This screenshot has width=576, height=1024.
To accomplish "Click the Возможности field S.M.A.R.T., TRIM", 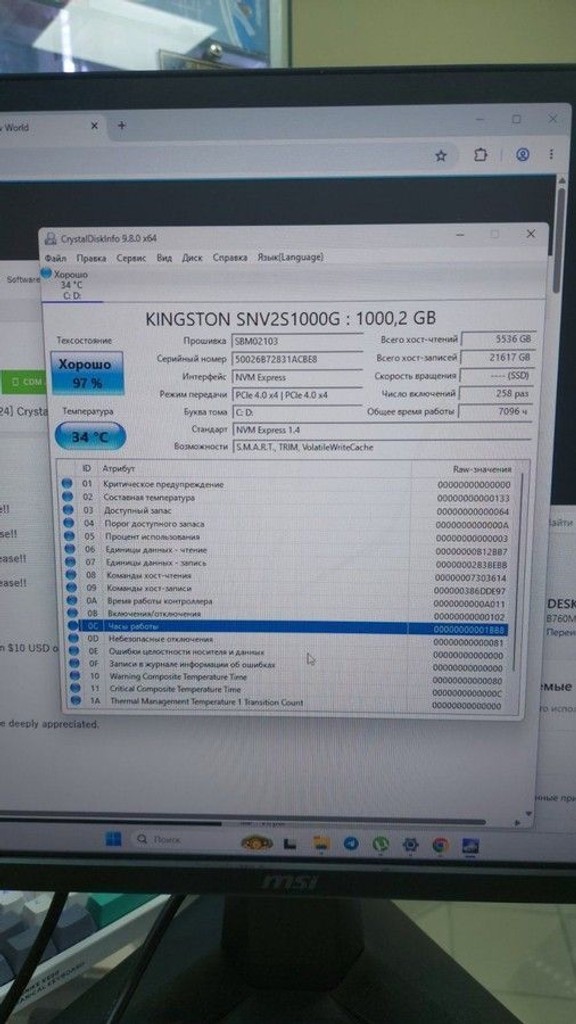I will (x=381, y=447).
